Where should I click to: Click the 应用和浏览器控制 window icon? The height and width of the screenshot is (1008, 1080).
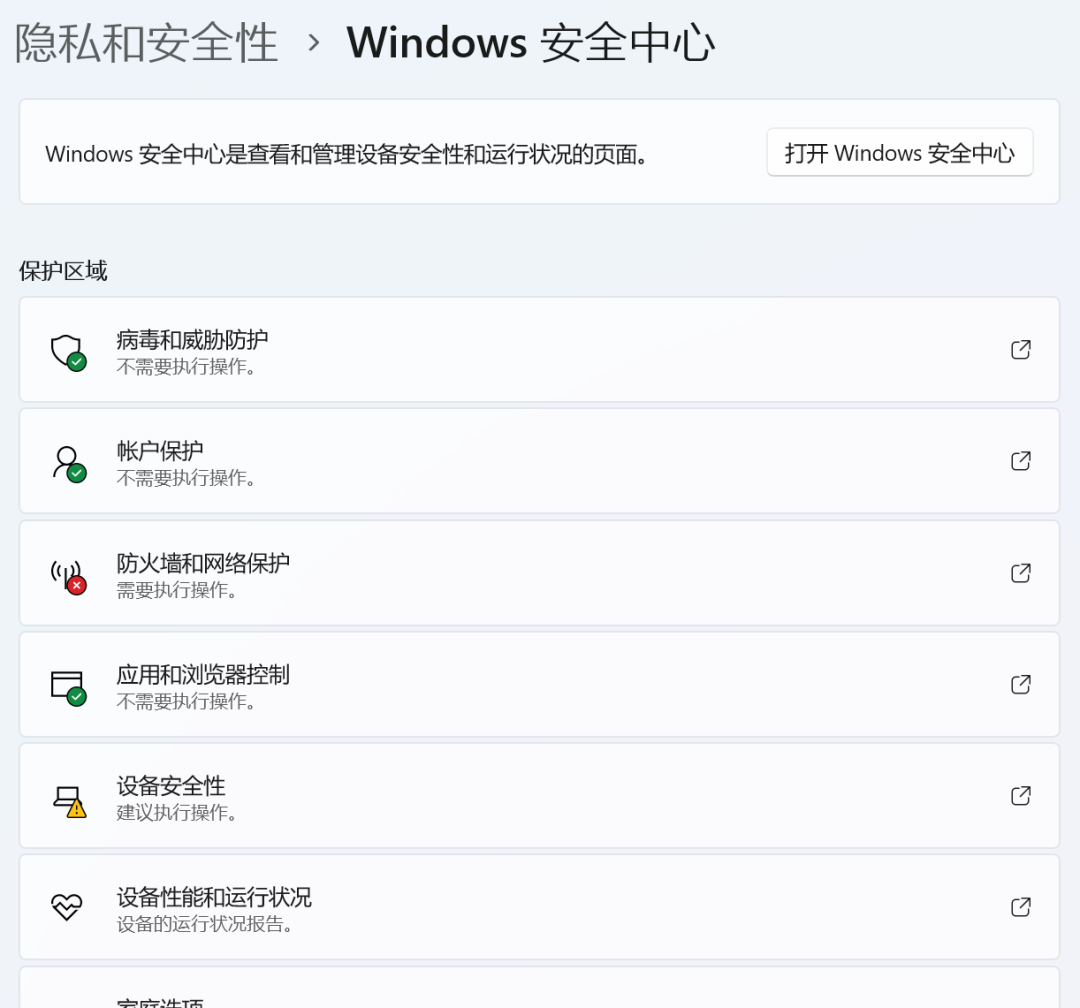pyautogui.click(x=68, y=688)
